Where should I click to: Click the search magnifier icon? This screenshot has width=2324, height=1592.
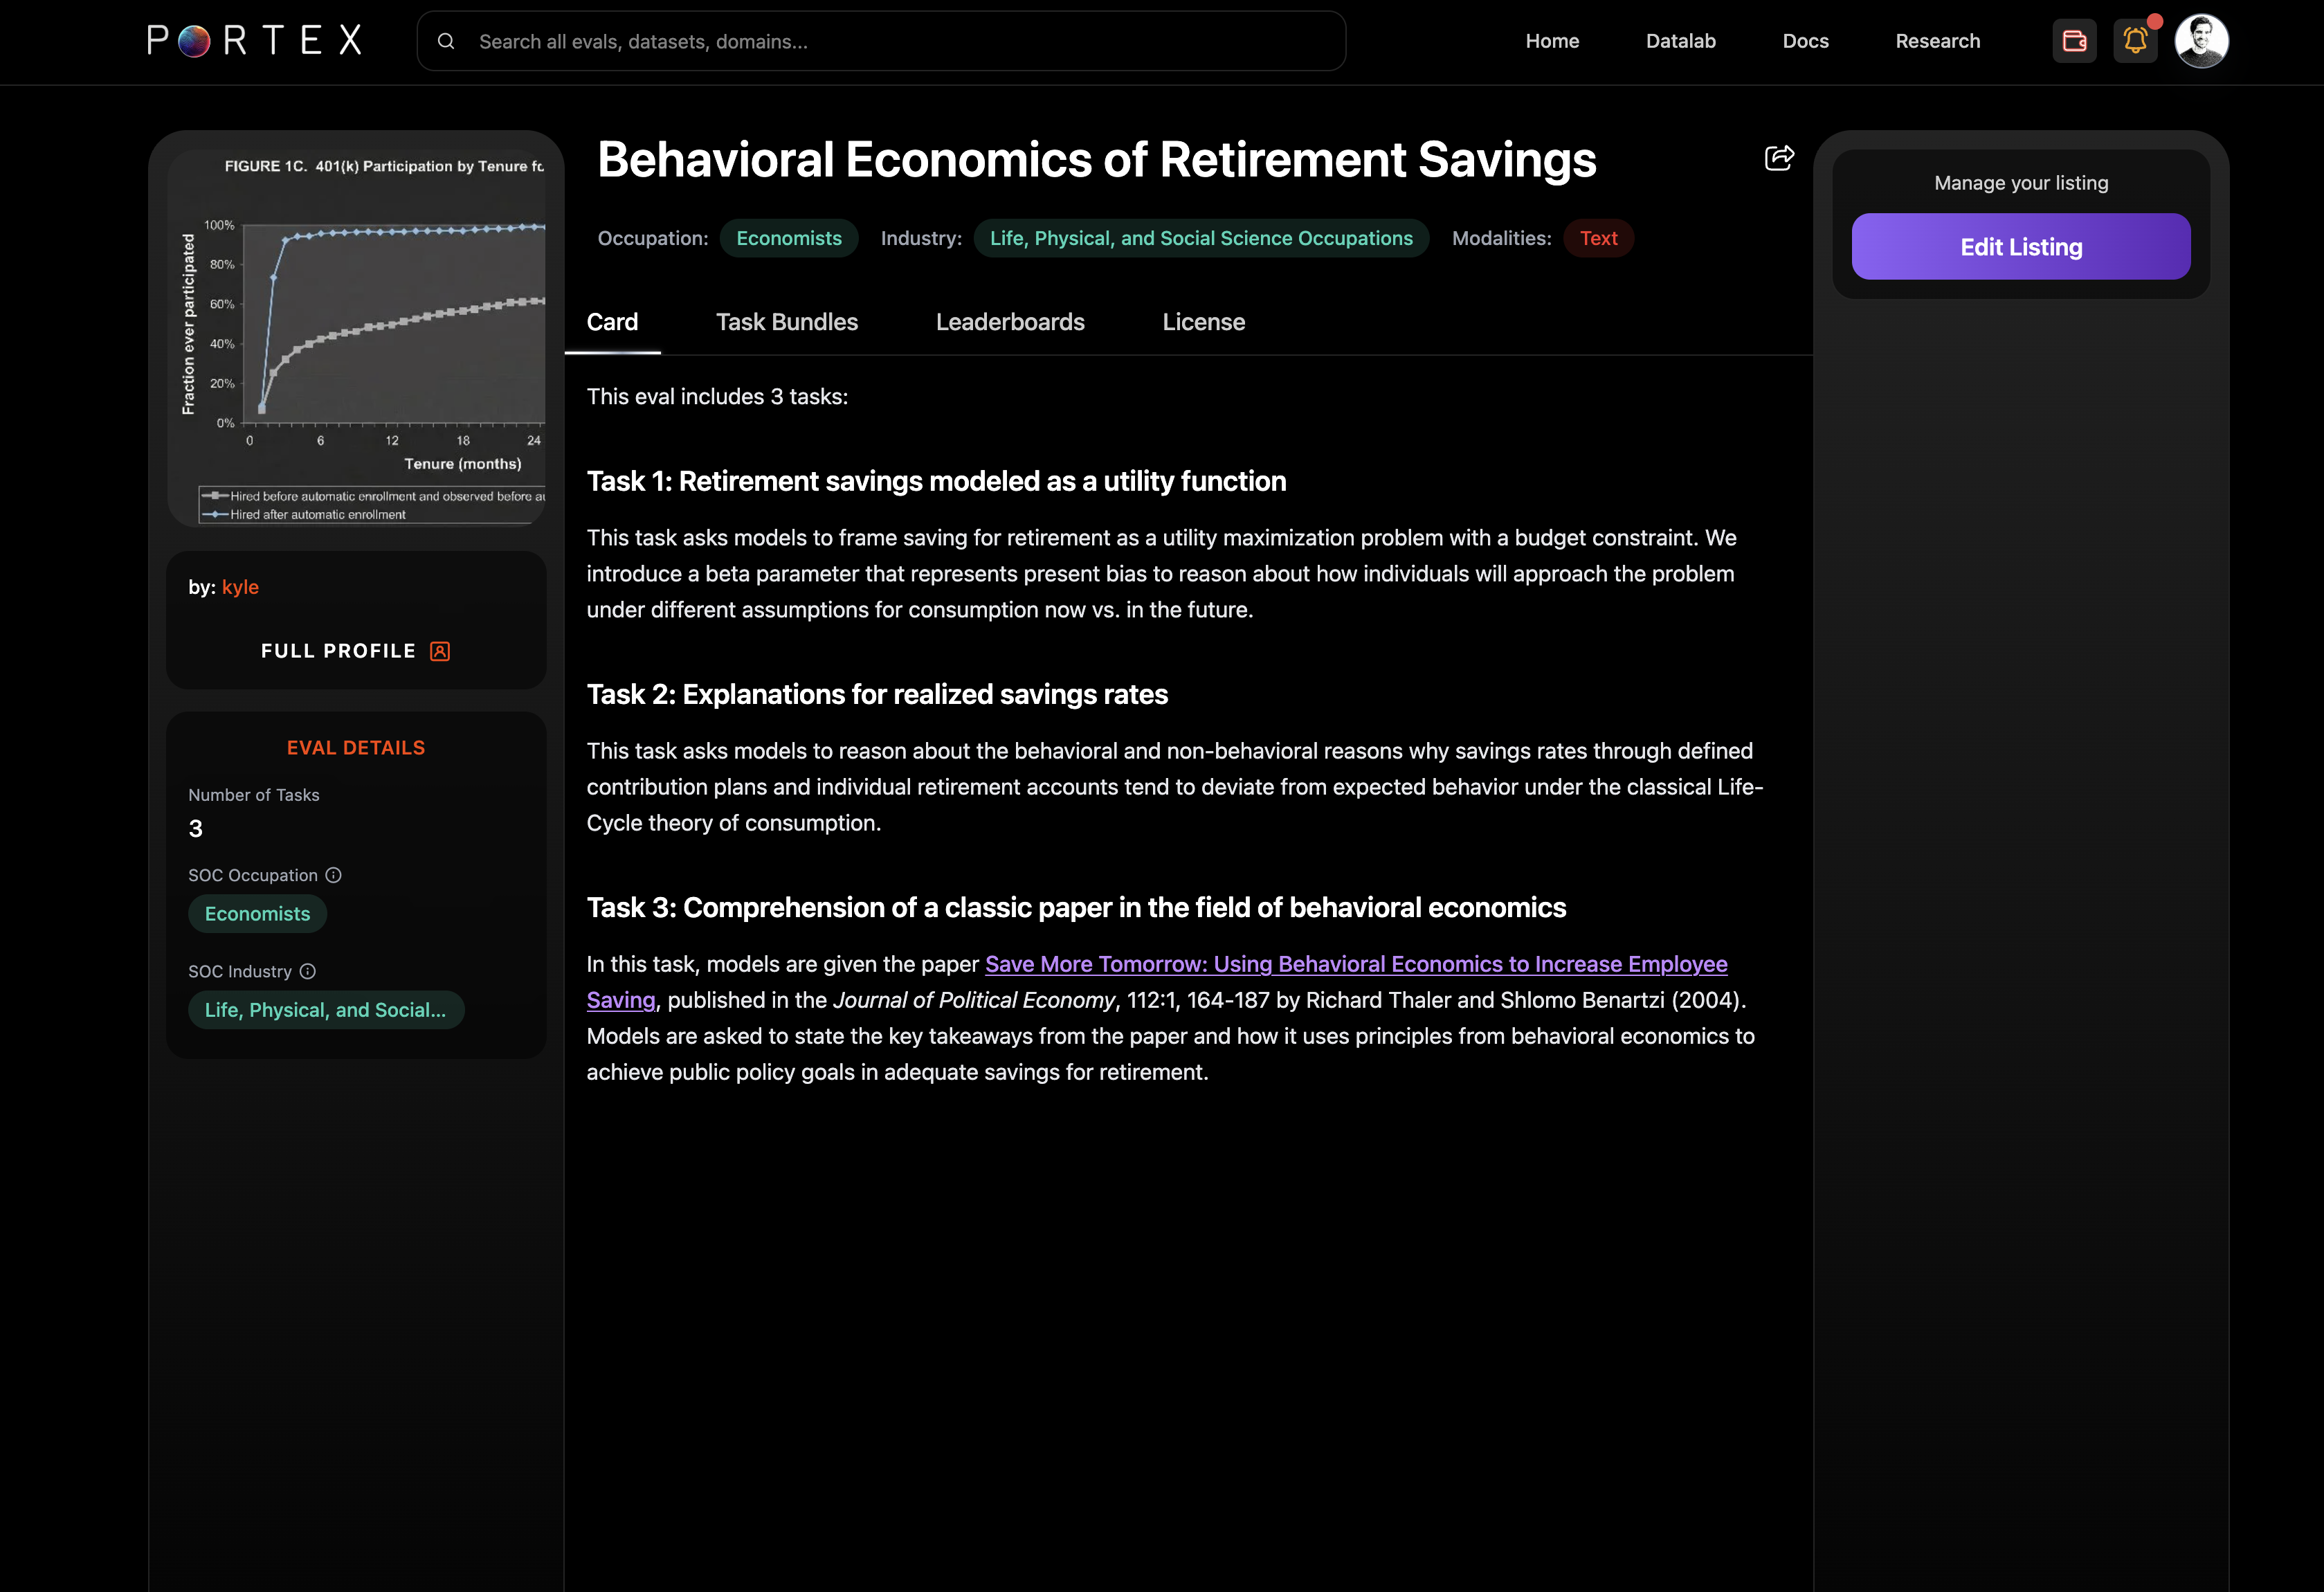pos(446,41)
